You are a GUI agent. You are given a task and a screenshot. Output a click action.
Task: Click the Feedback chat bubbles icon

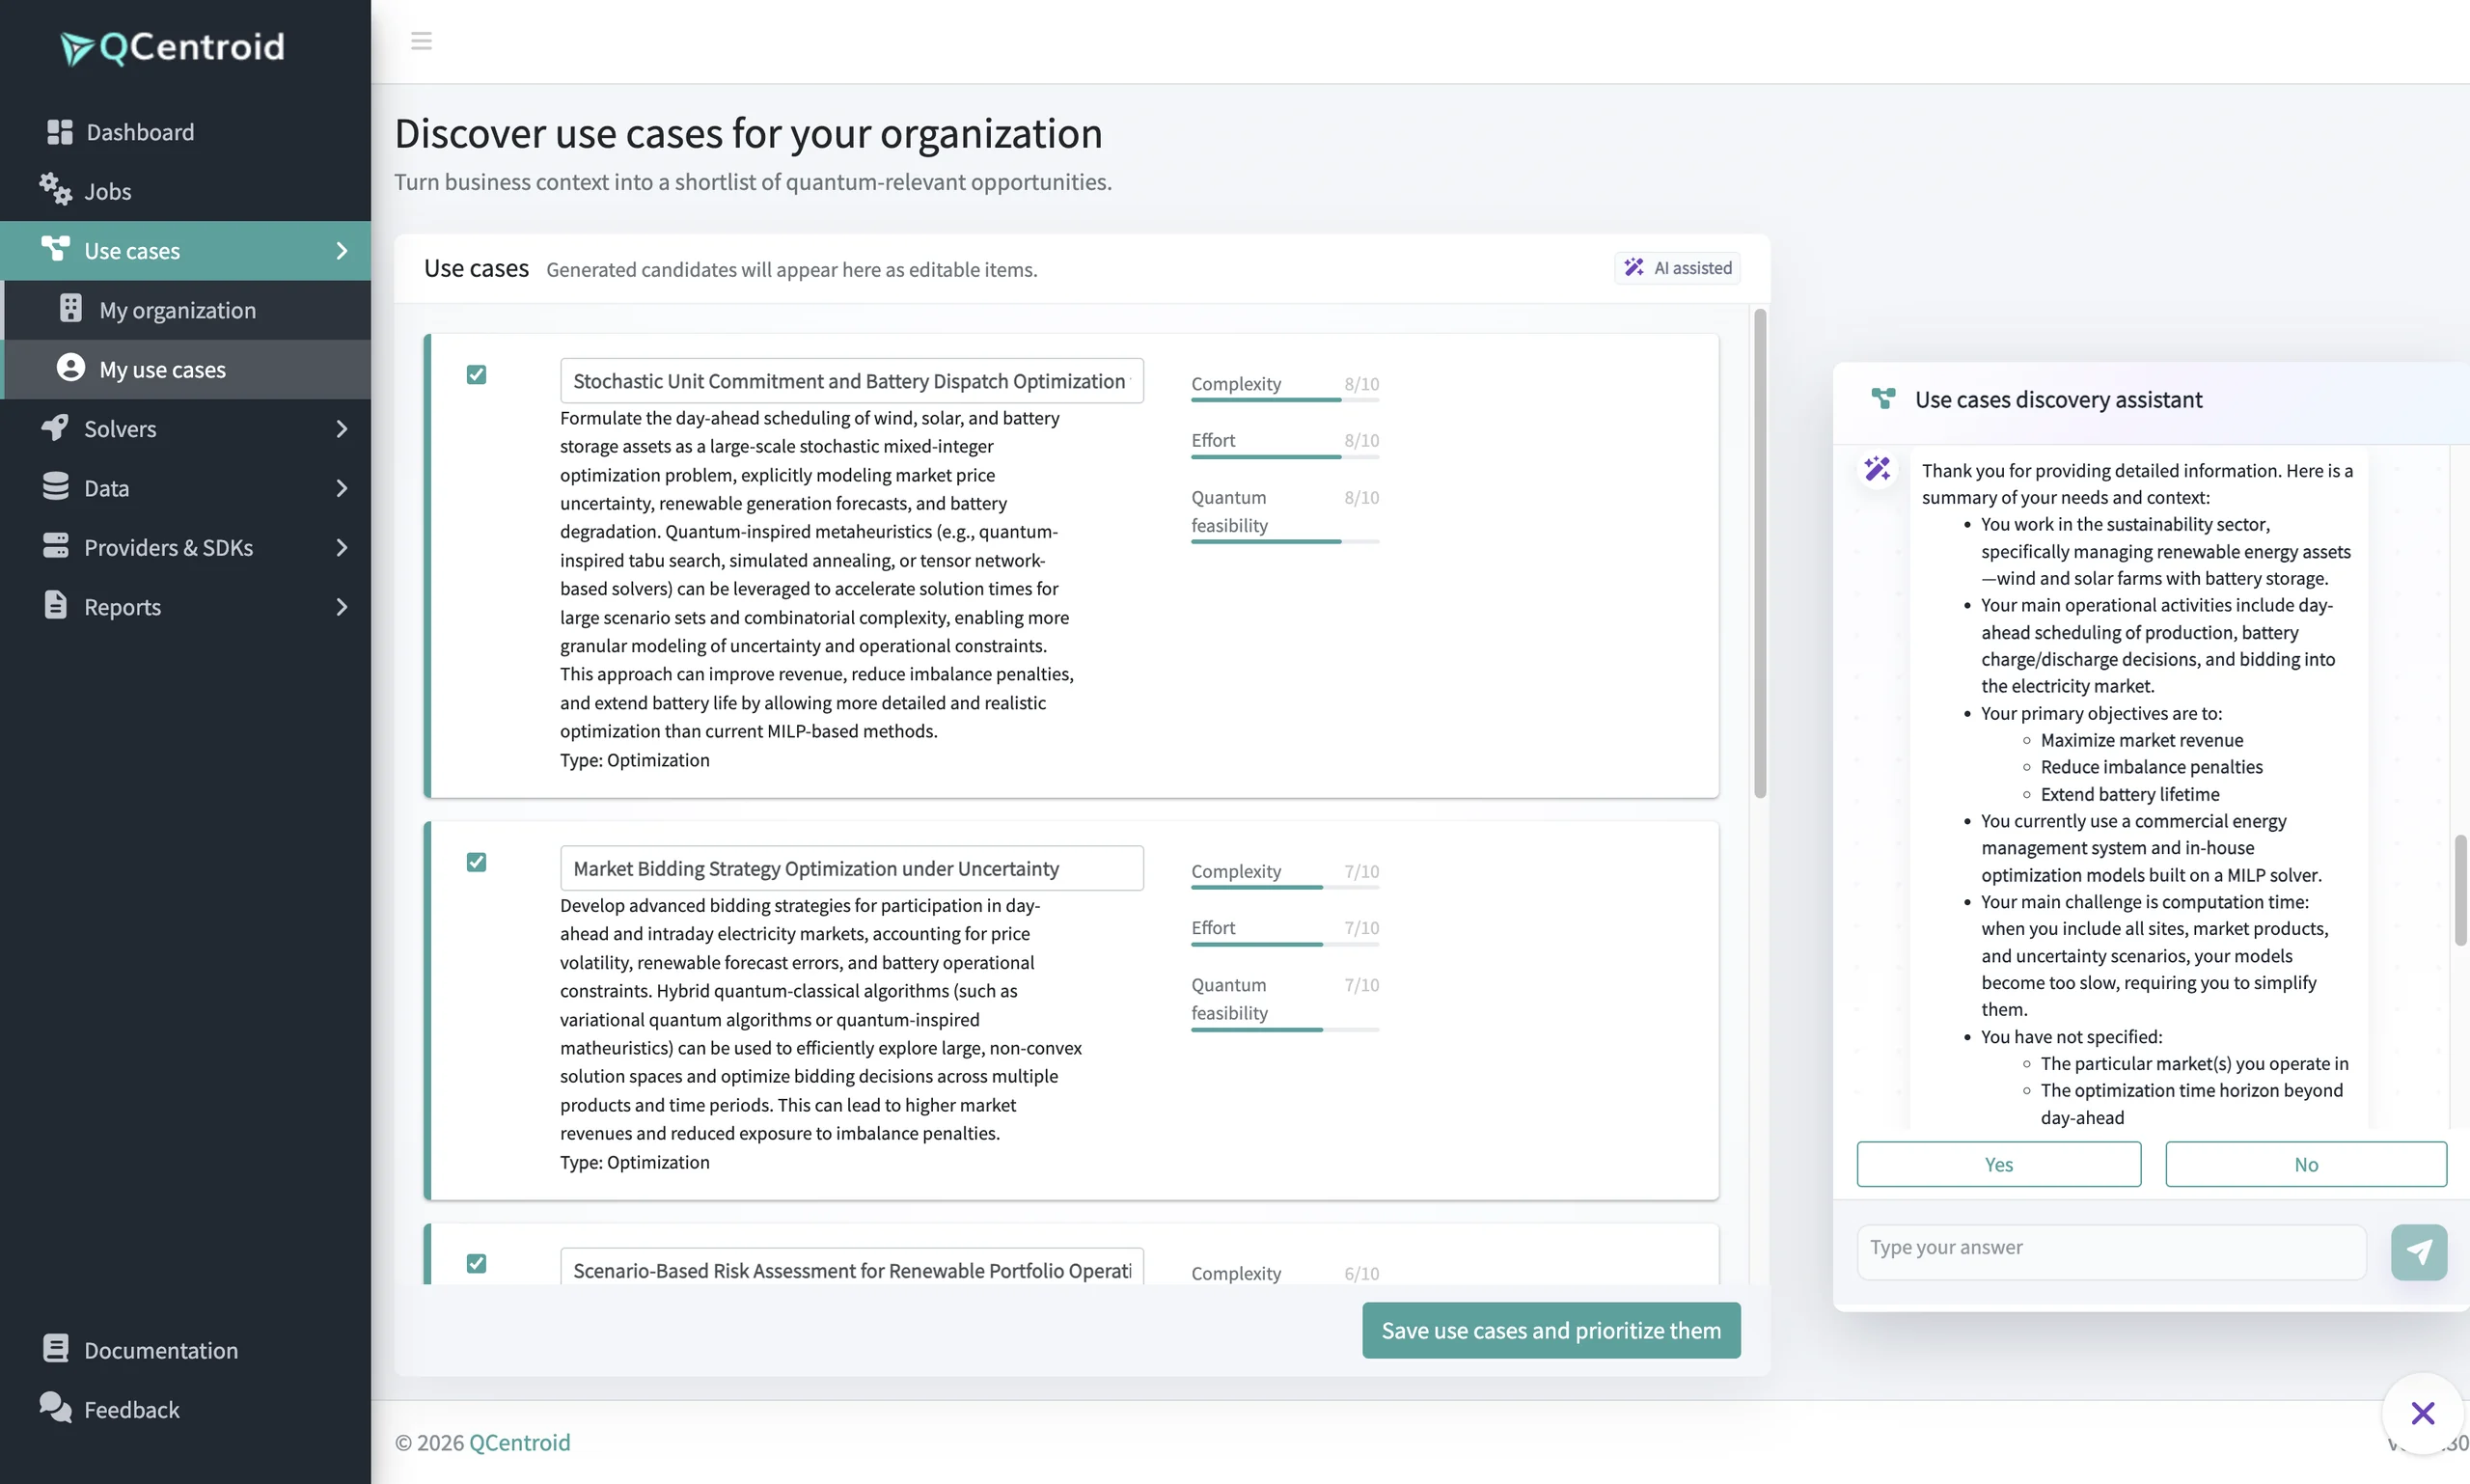point(56,1408)
